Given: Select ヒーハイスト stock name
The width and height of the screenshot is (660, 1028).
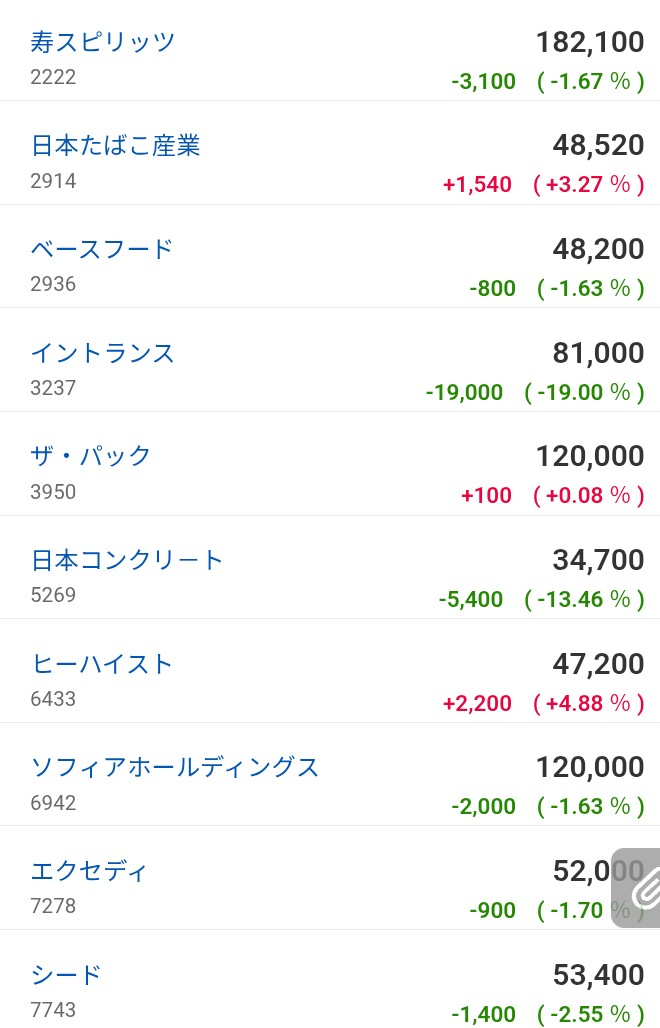Looking at the screenshot, I should pos(102,663).
